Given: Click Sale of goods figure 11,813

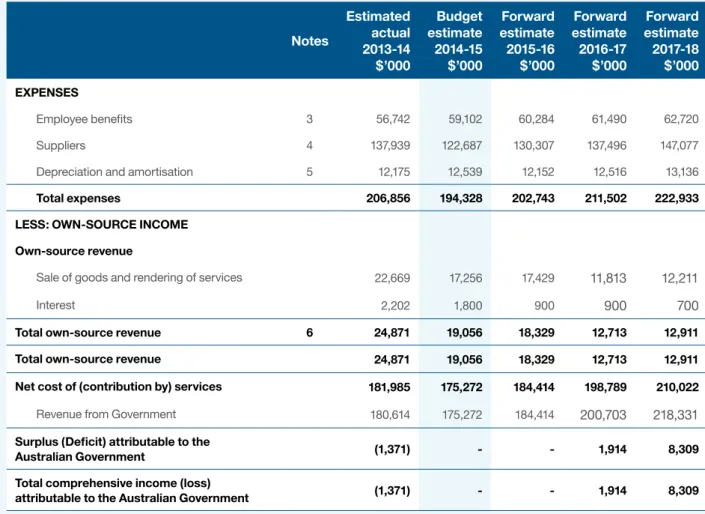Looking at the screenshot, I should tap(608, 278).
